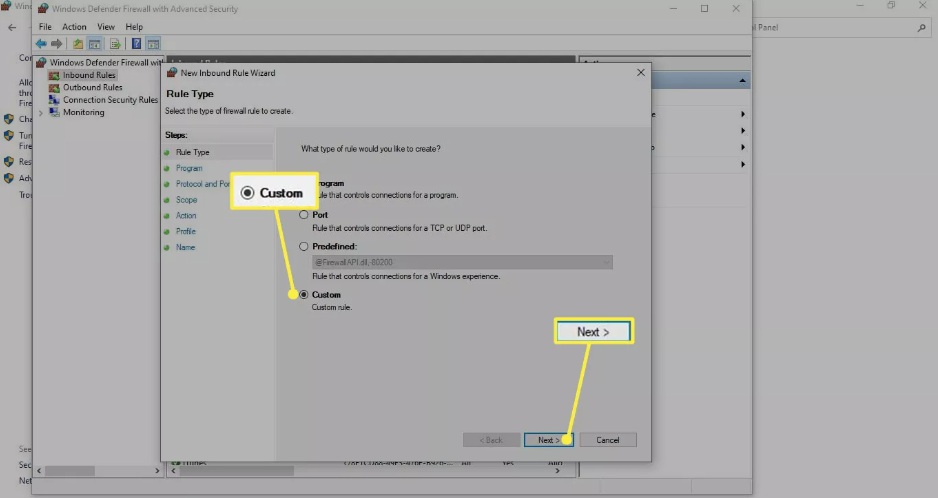Click console tree scrollbar right arrow

pos(157,471)
